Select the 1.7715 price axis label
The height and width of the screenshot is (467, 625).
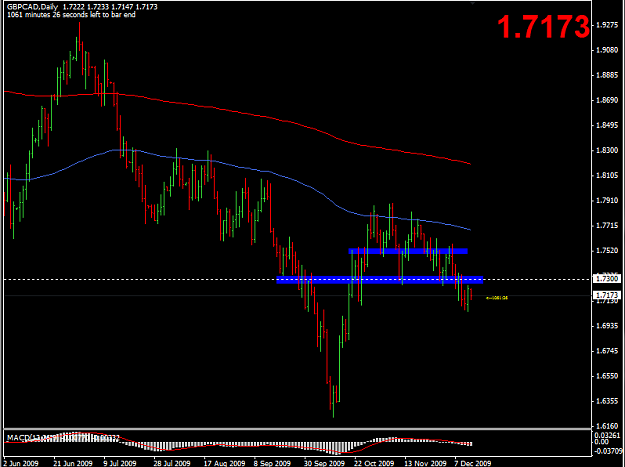[607, 226]
